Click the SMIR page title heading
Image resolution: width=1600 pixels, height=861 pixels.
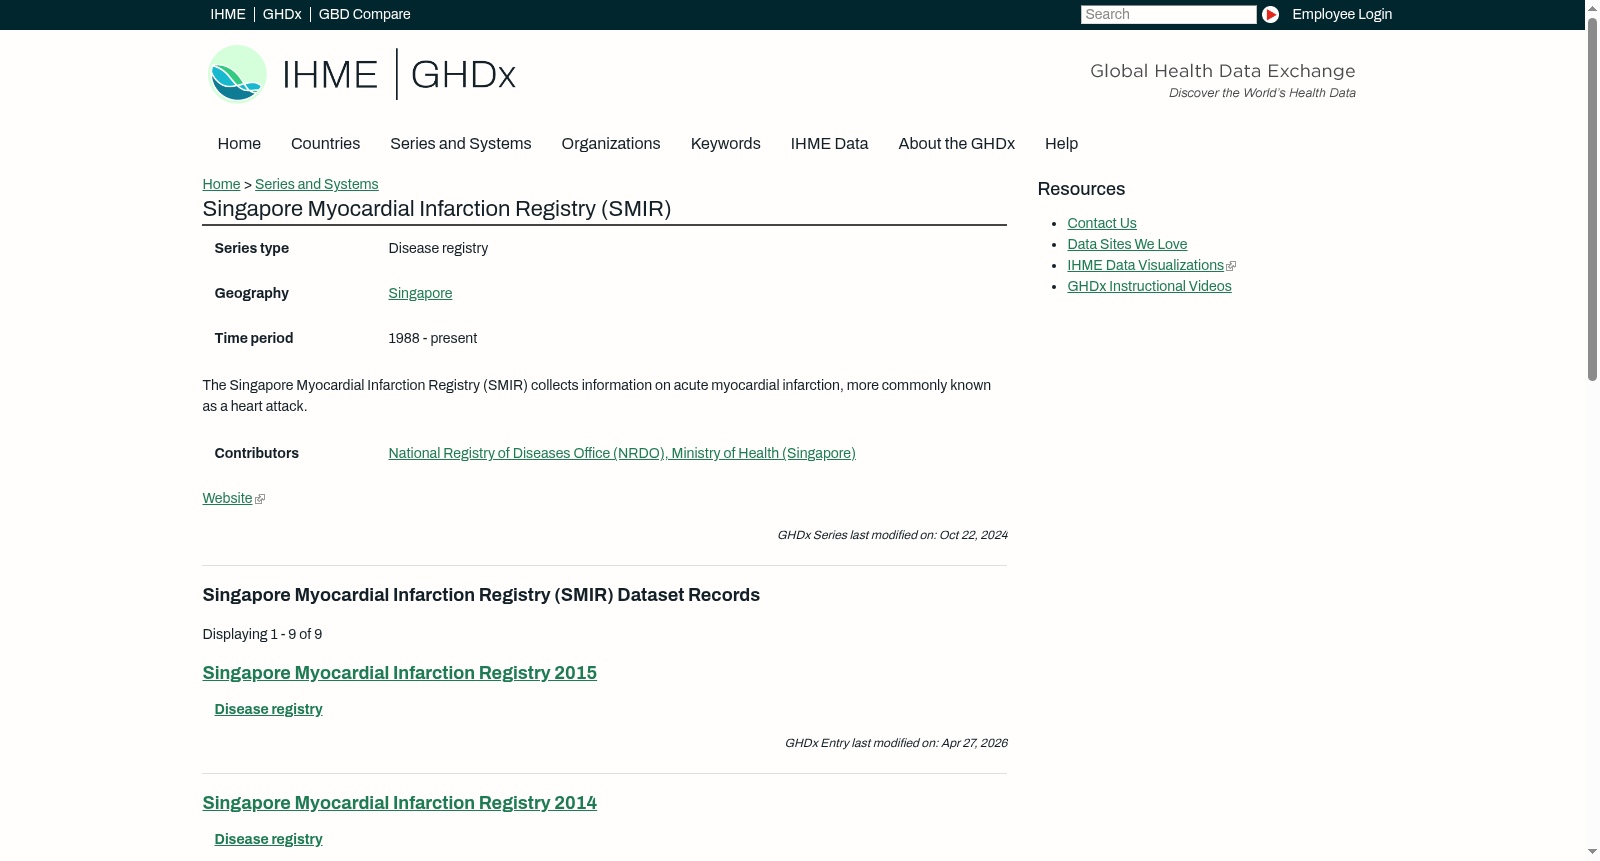(436, 209)
